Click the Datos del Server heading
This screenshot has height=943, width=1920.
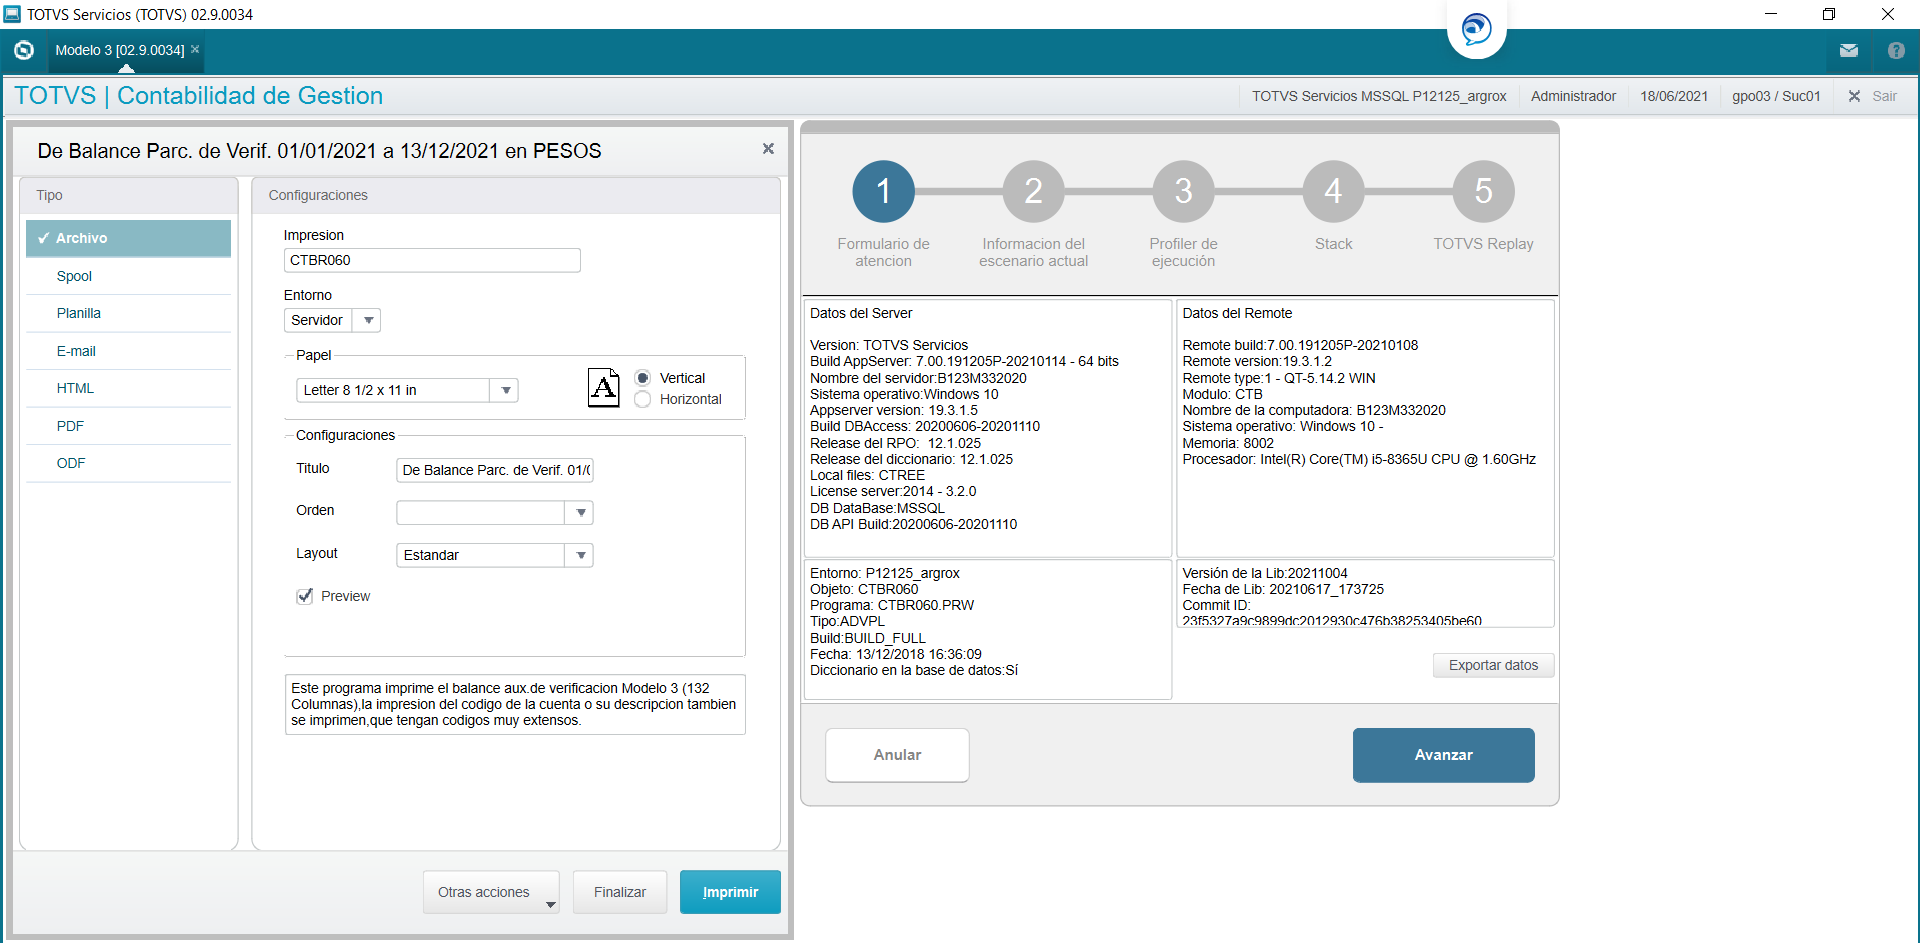tap(861, 313)
